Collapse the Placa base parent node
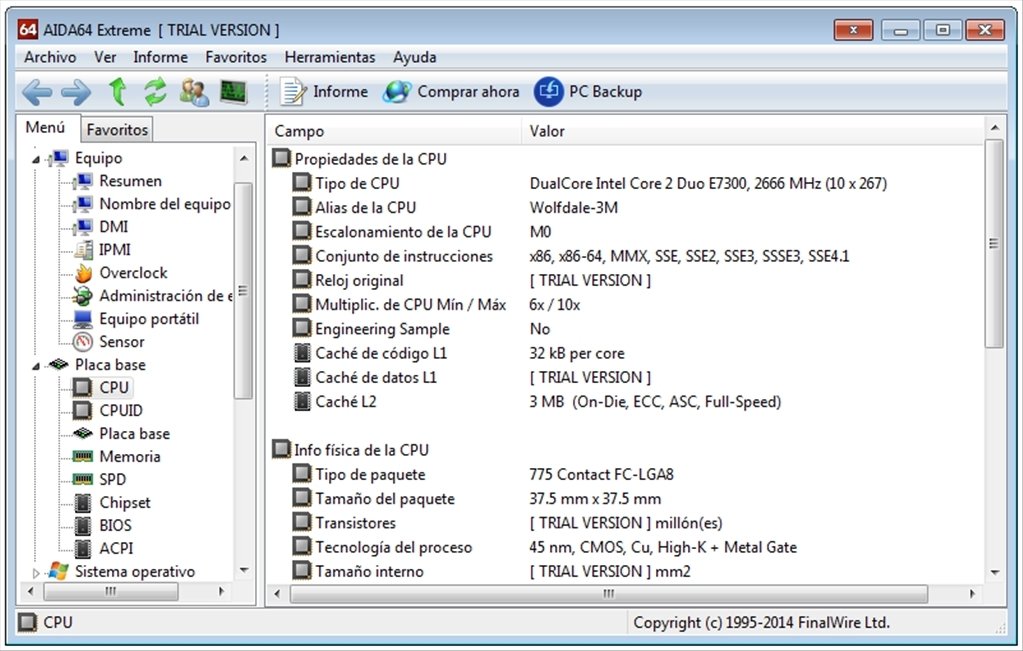 click(36, 366)
